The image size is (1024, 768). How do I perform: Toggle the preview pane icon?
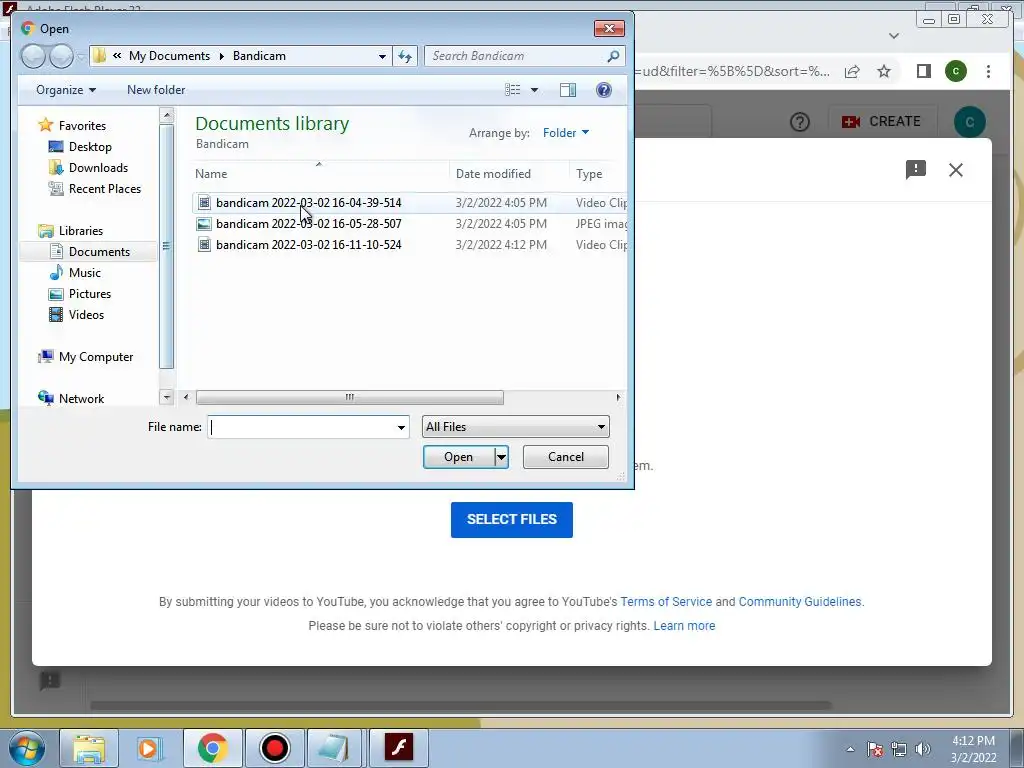pyautogui.click(x=568, y=90)
